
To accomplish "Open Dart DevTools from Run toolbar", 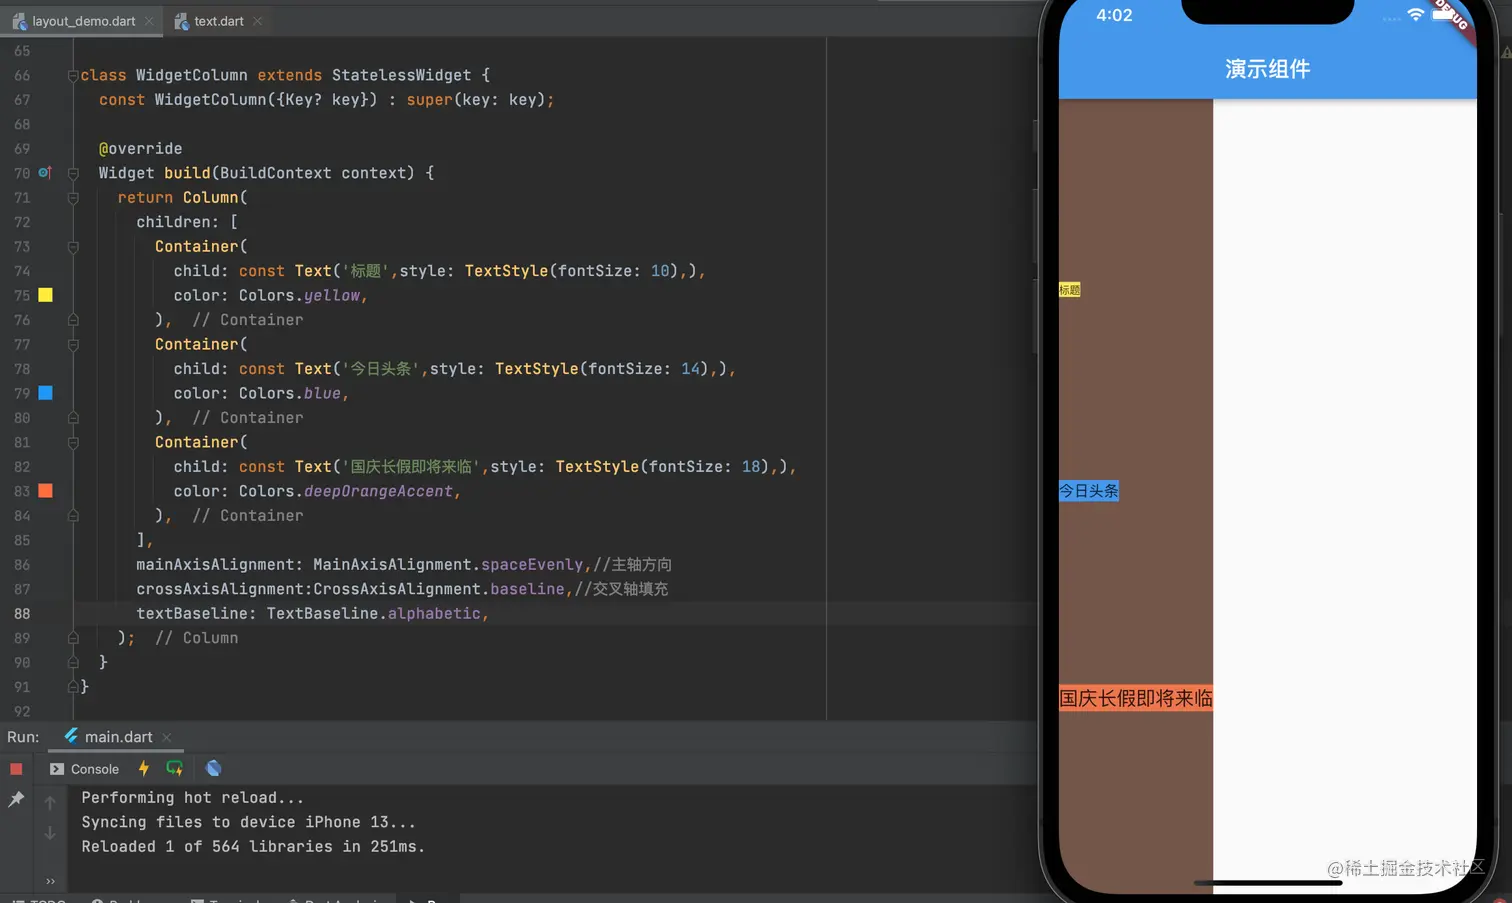I will [213, 768].
